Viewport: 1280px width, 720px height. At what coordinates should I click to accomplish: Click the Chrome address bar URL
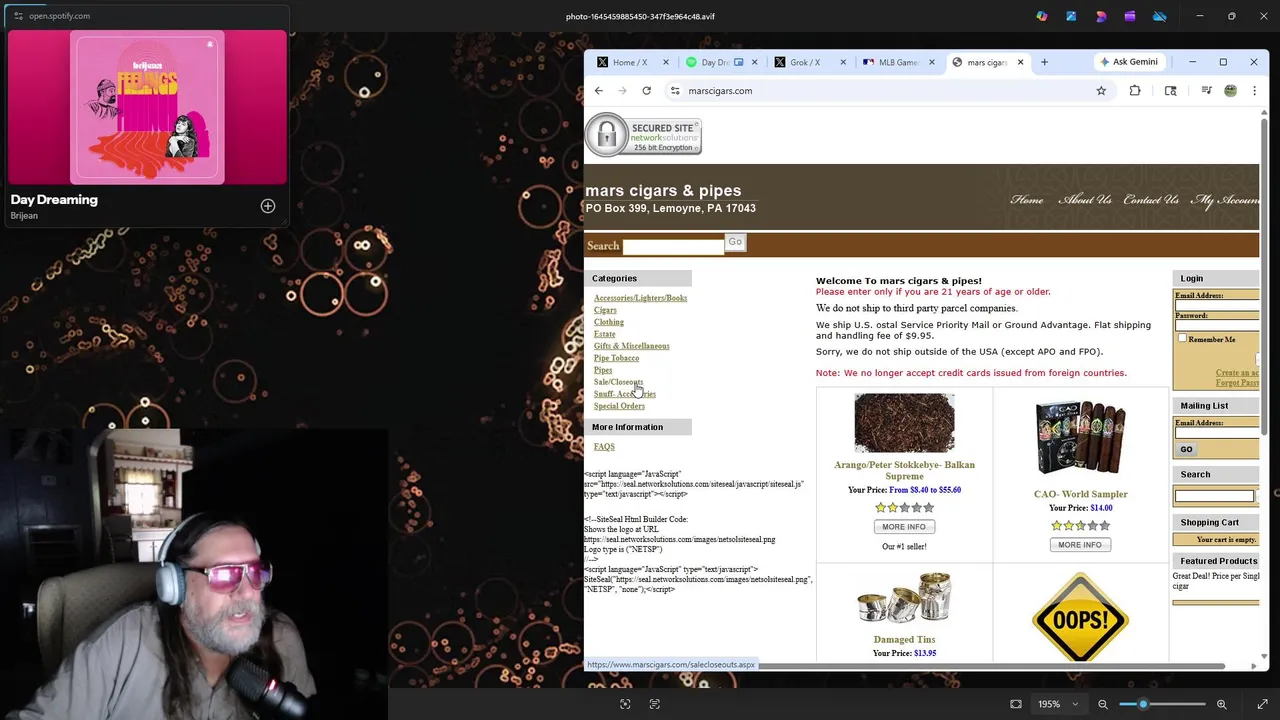click(720, 91)
